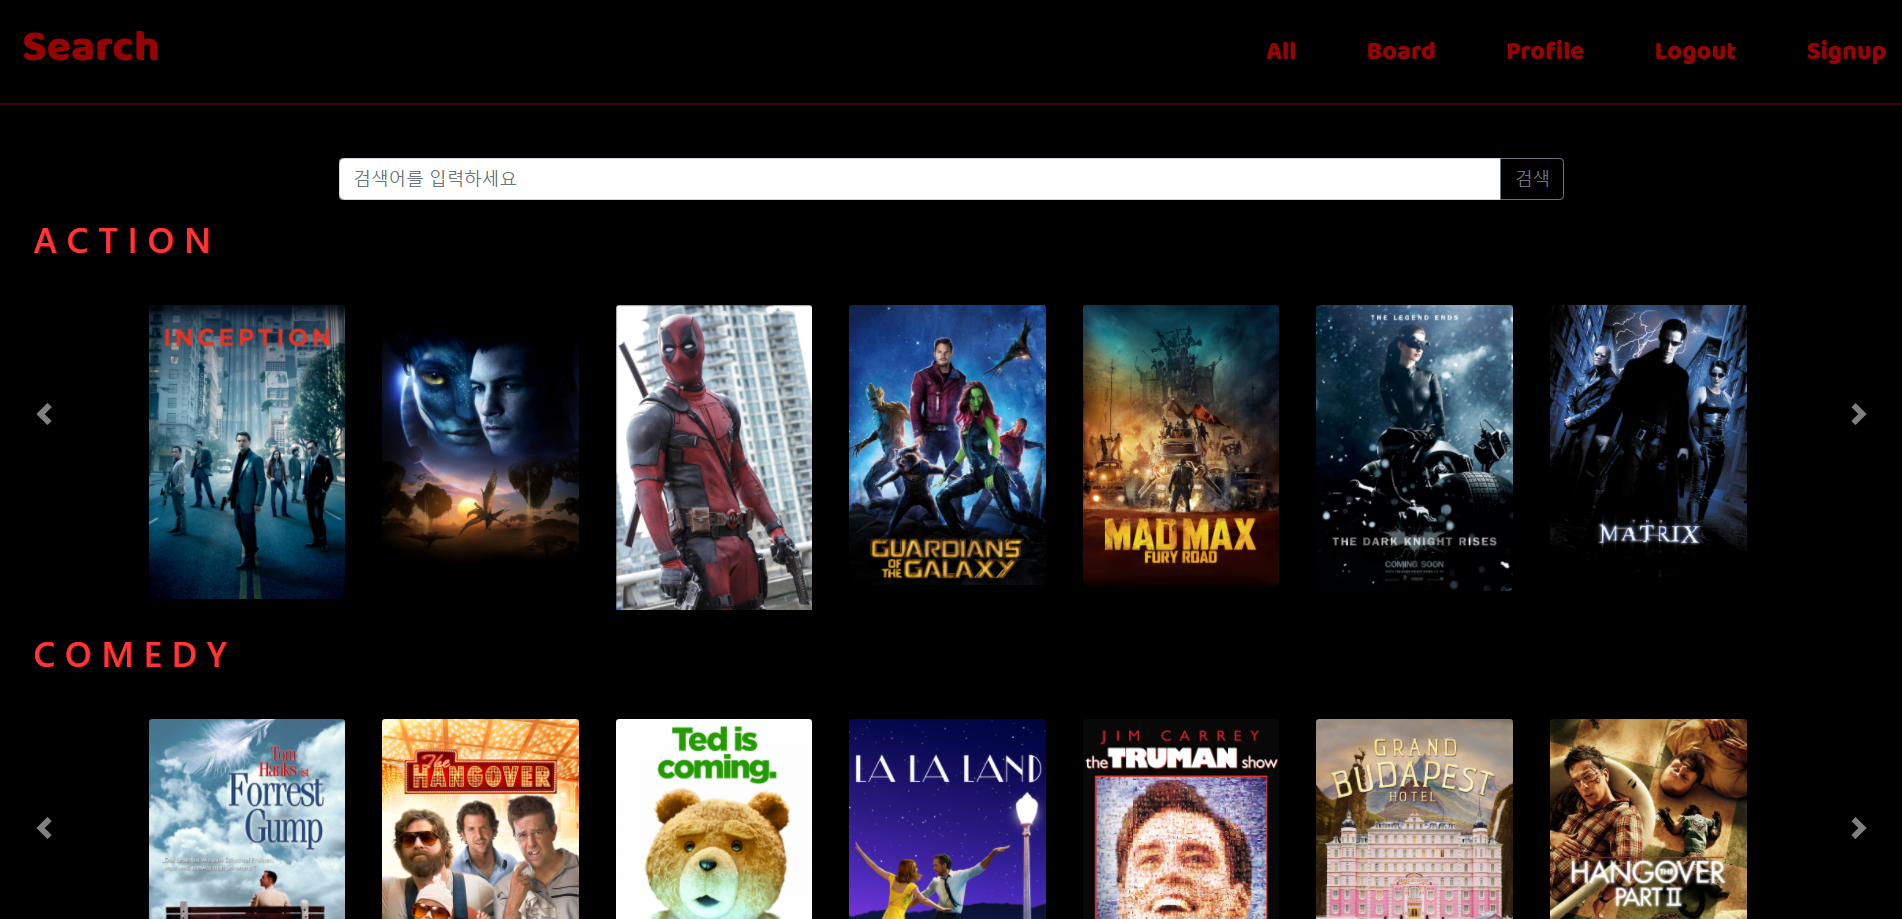Click the Mad Max Fury Road poster
This screenshot has height=919, width=1902.
click(x=1181, y=444)
